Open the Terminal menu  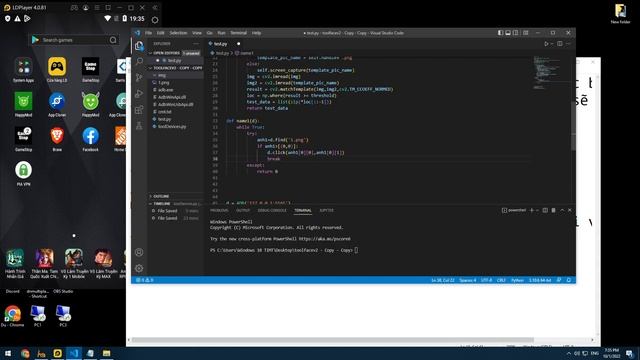coord(238,33)
